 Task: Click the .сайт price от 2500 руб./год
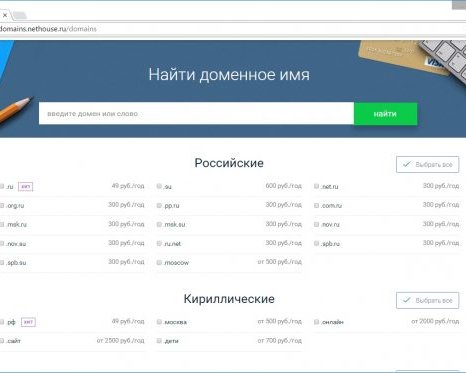coord(120,340)
